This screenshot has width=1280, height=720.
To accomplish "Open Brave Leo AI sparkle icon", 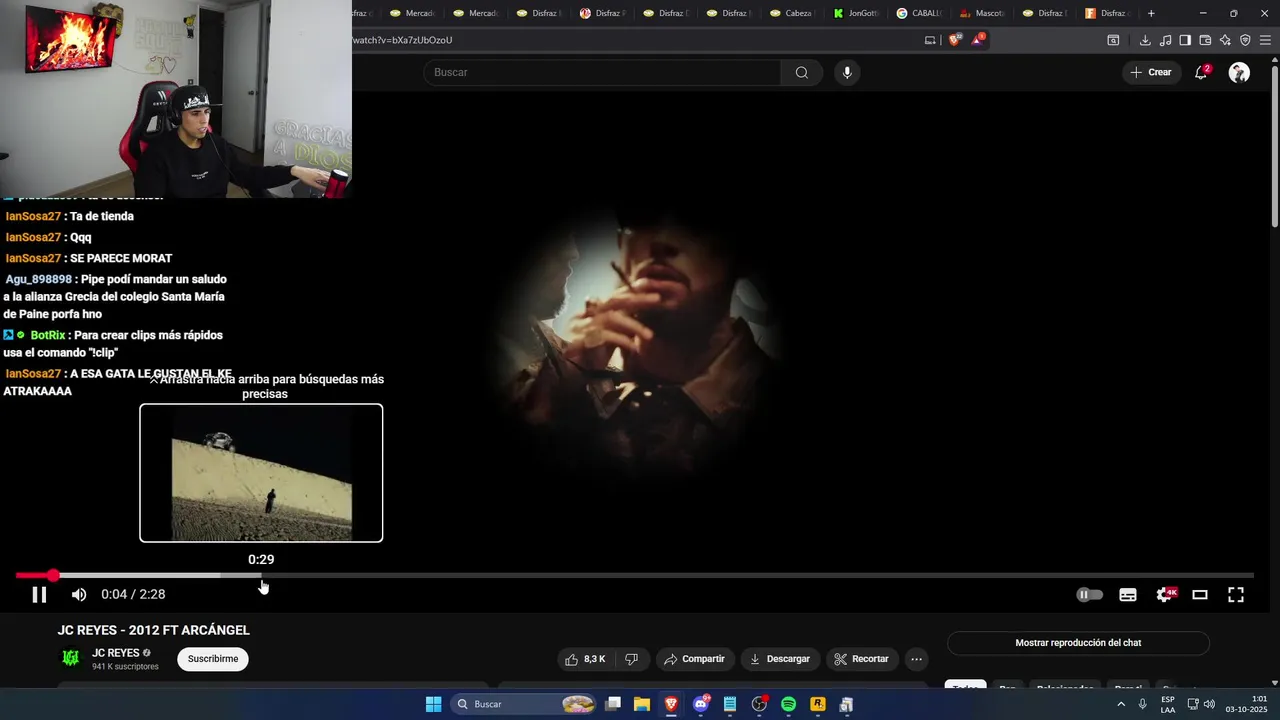I will coord(1225,40).
